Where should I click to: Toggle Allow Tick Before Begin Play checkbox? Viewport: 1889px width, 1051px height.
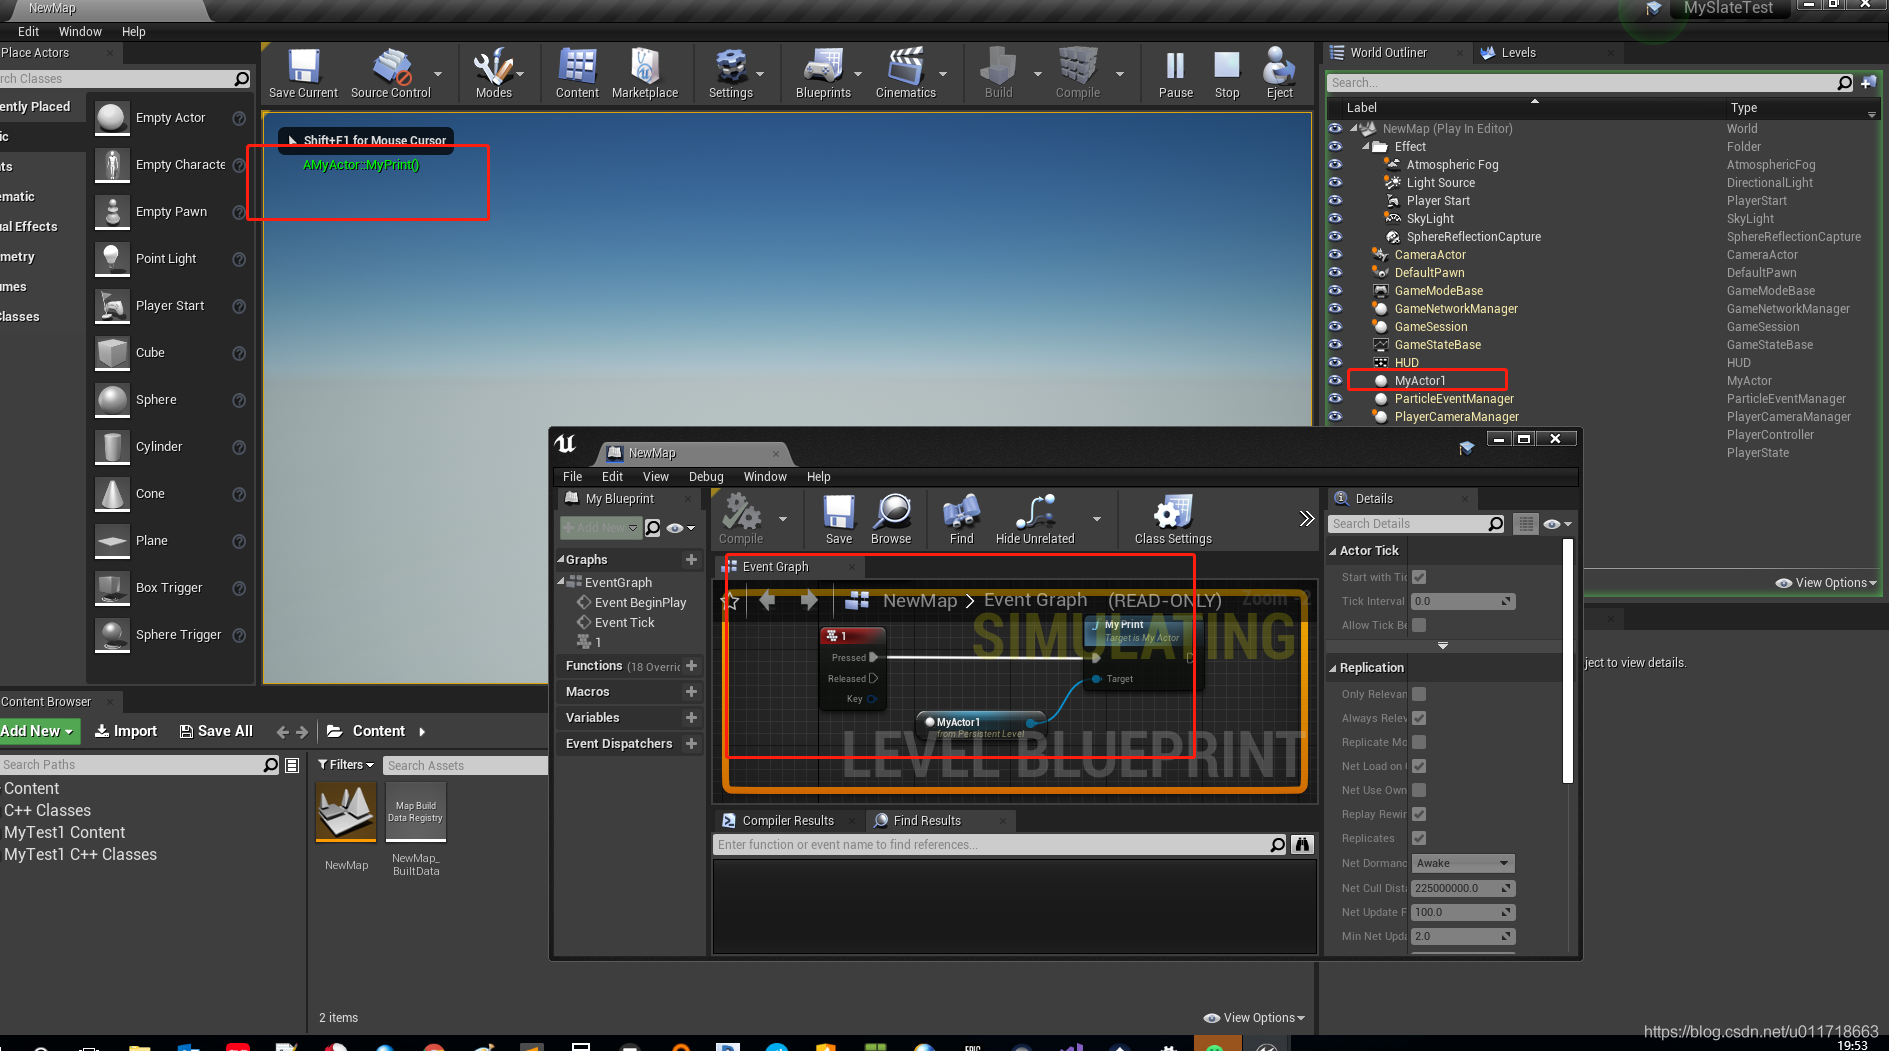coord(1419,625)
